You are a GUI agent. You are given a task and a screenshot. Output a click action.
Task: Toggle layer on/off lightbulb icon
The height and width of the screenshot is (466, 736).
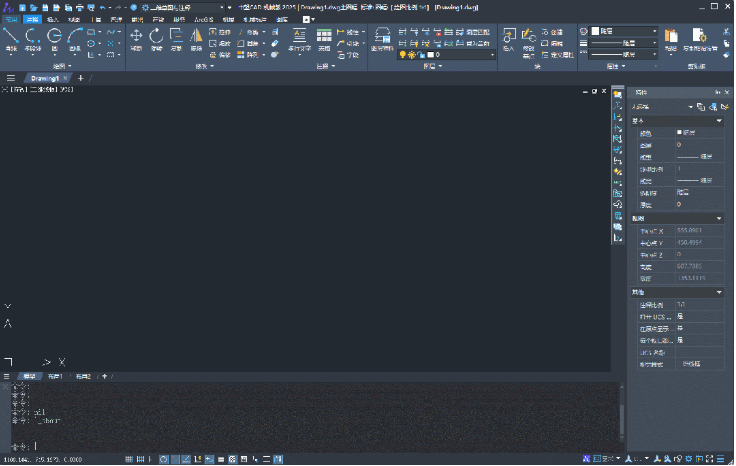click(x=403, y=55)
